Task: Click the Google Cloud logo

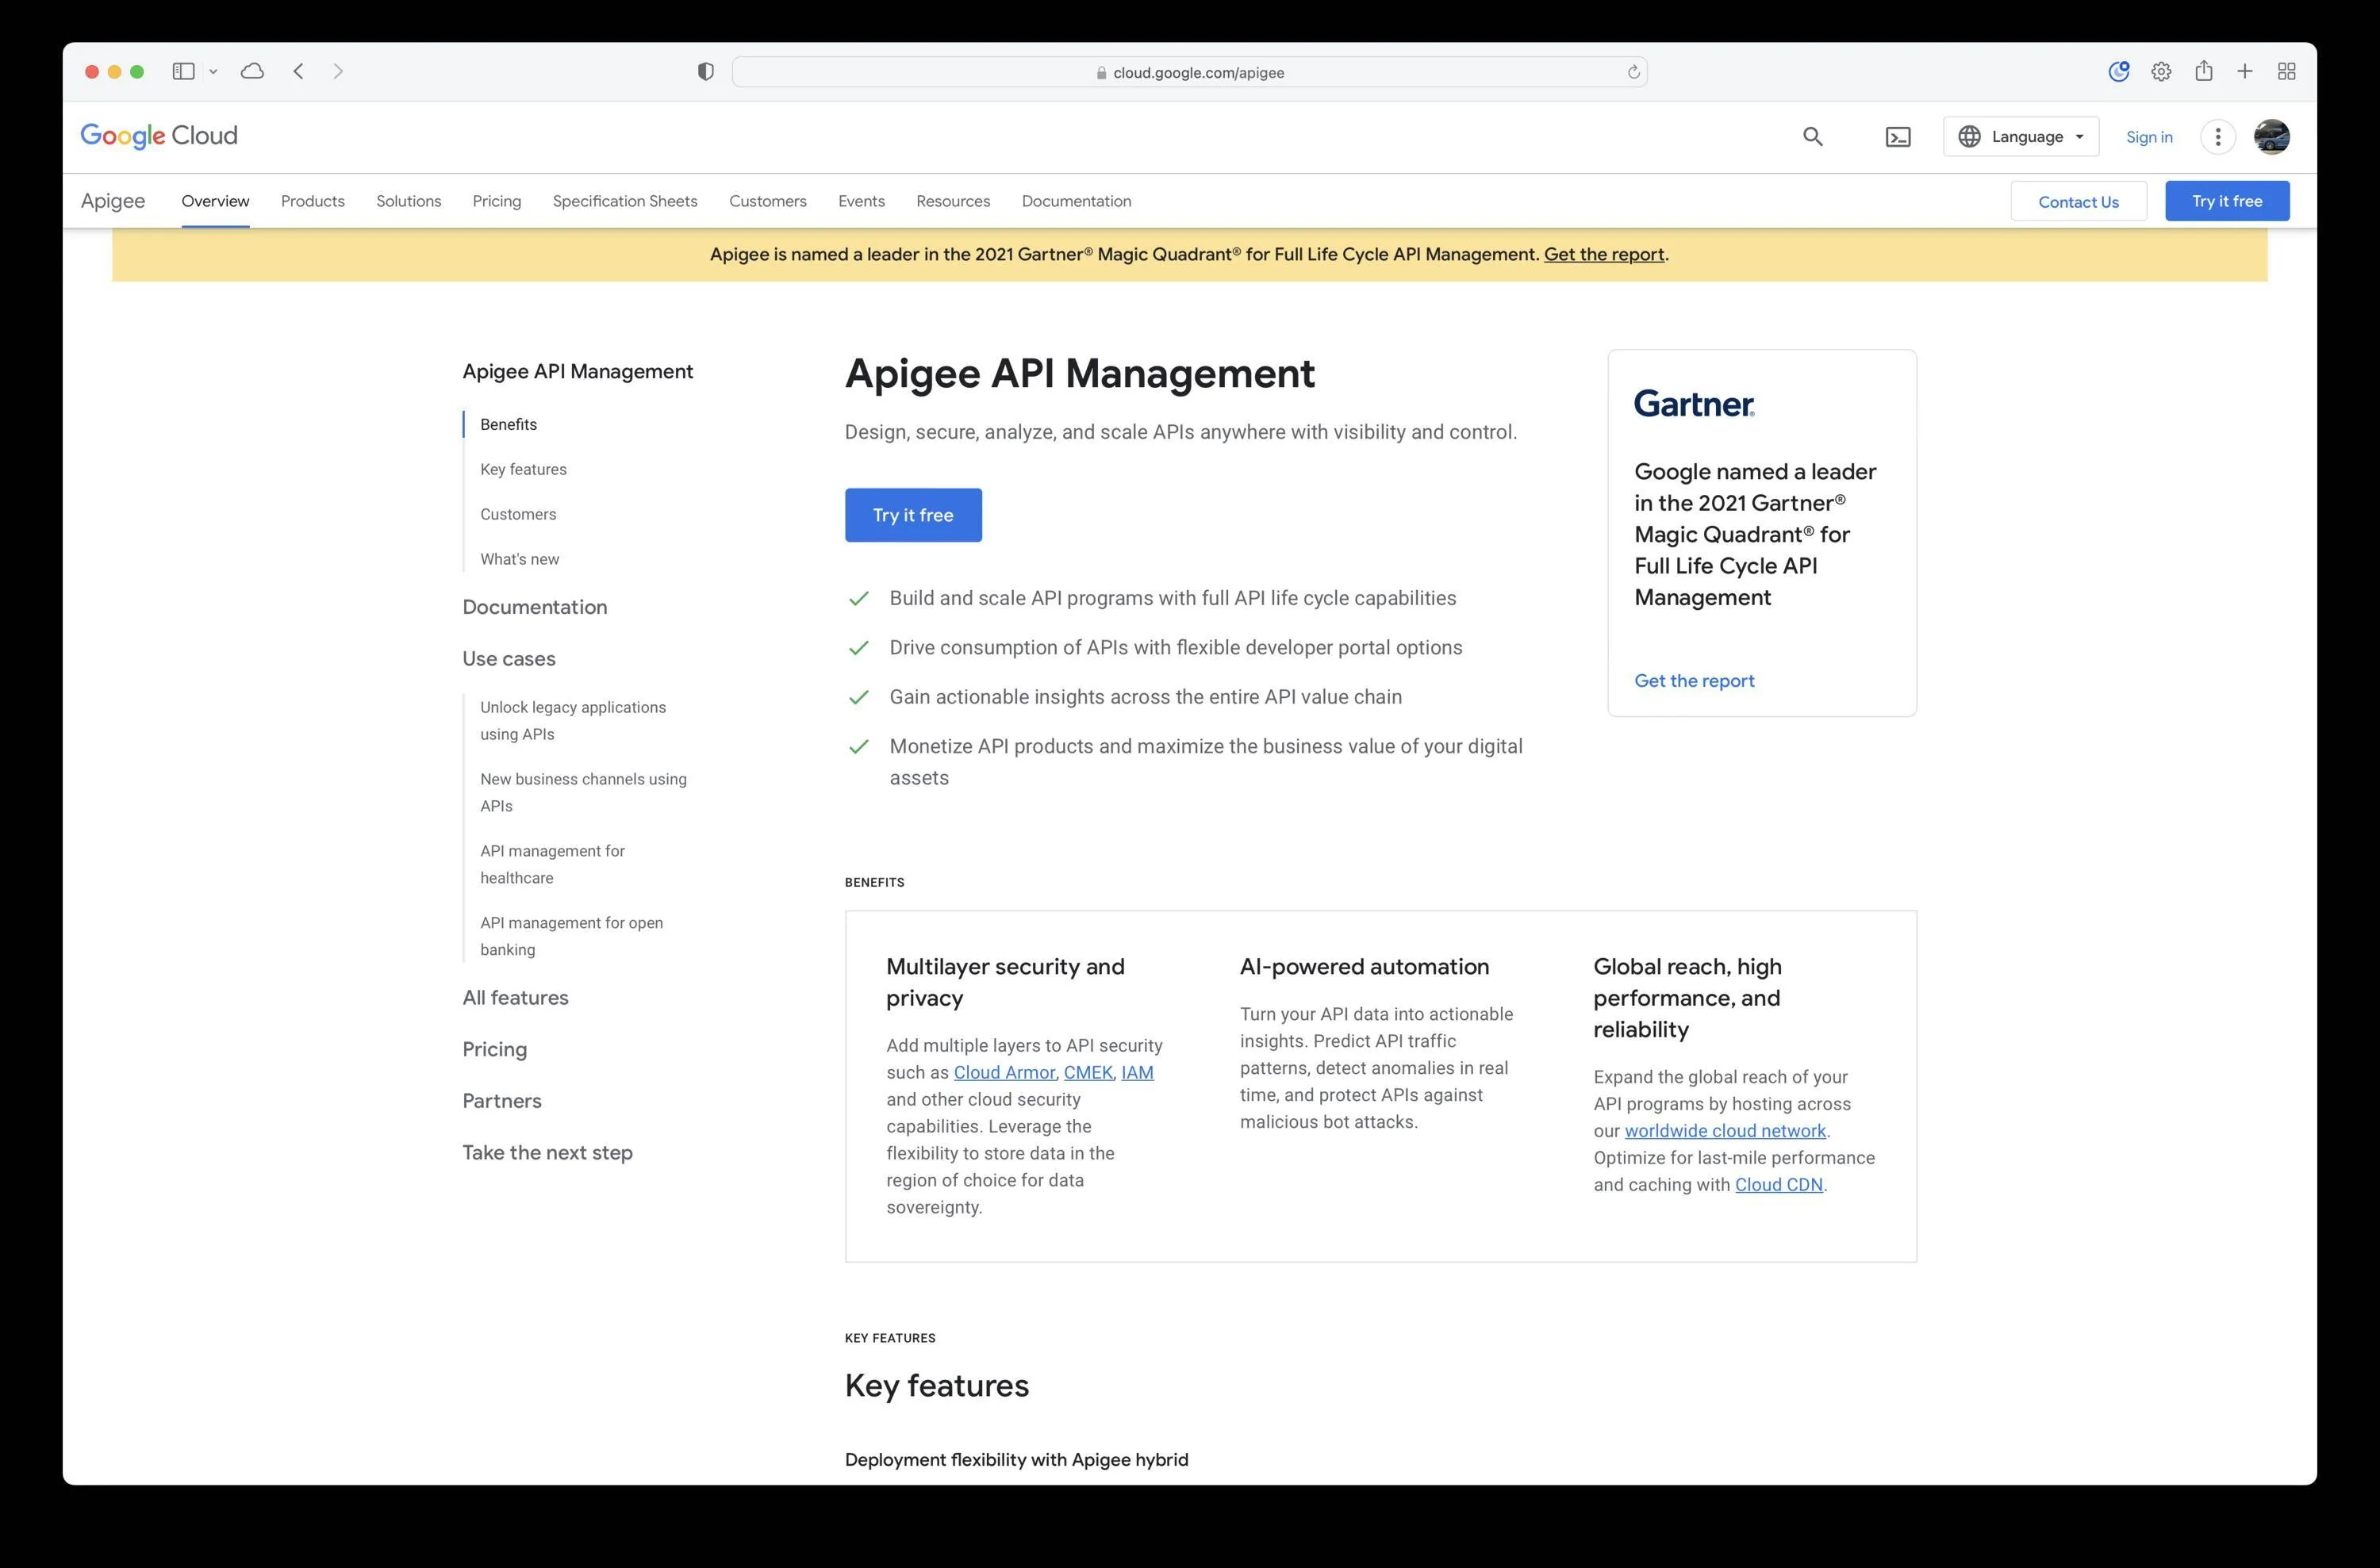Action: [159, 136]
